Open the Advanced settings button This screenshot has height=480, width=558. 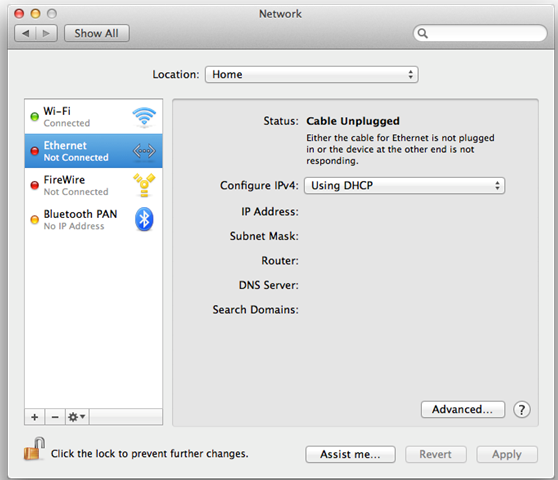(463, 410)
